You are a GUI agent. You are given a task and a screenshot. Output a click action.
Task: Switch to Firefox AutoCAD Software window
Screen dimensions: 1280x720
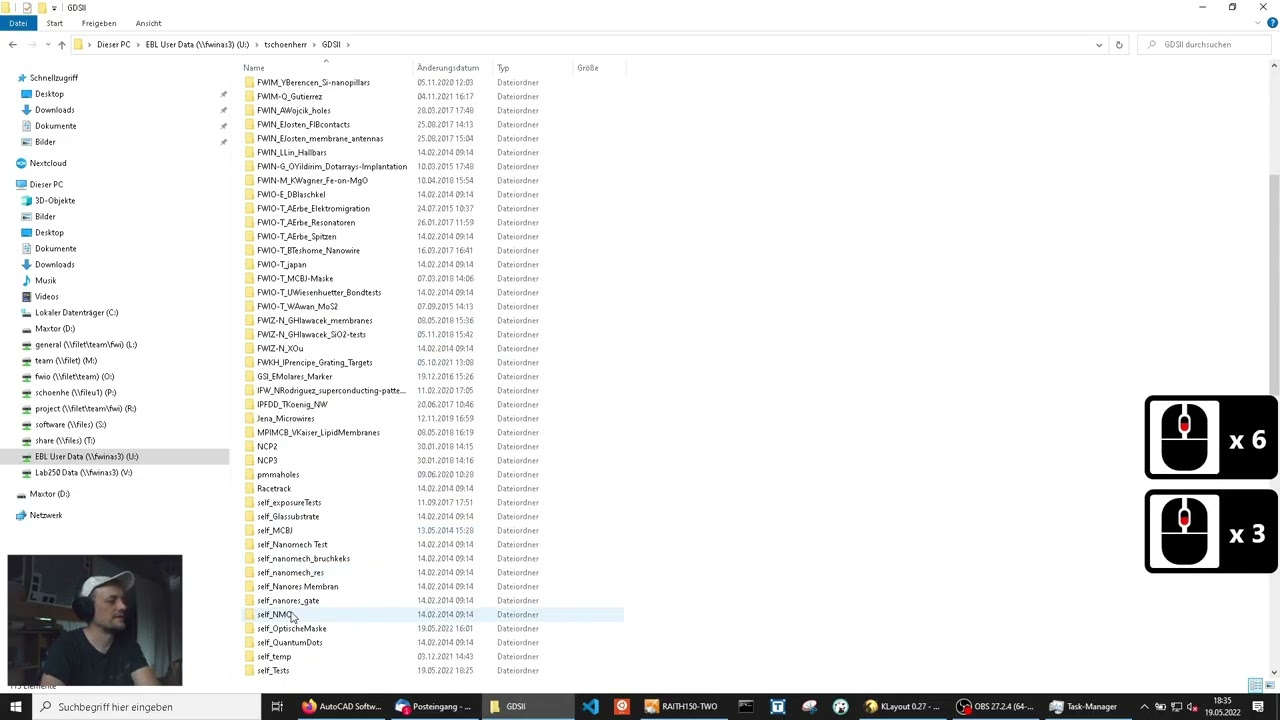tap(341, 707)
